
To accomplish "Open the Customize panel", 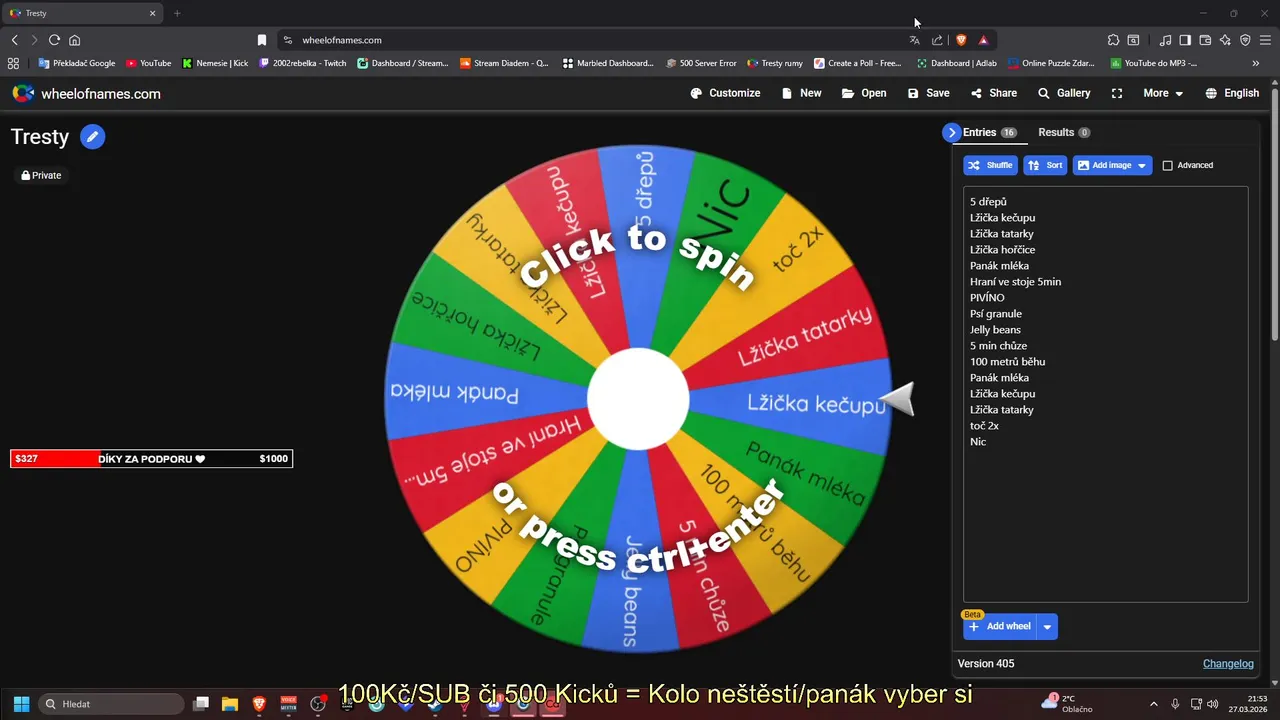I will pos(725,93).
